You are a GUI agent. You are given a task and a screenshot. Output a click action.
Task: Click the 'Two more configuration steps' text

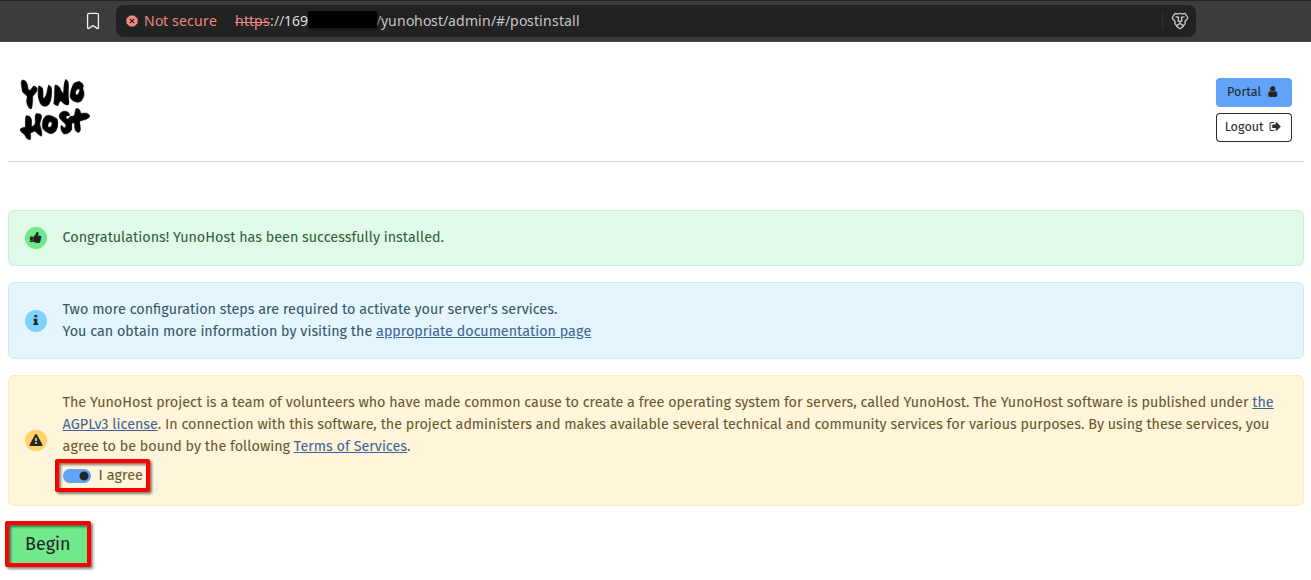pos(310,309)
